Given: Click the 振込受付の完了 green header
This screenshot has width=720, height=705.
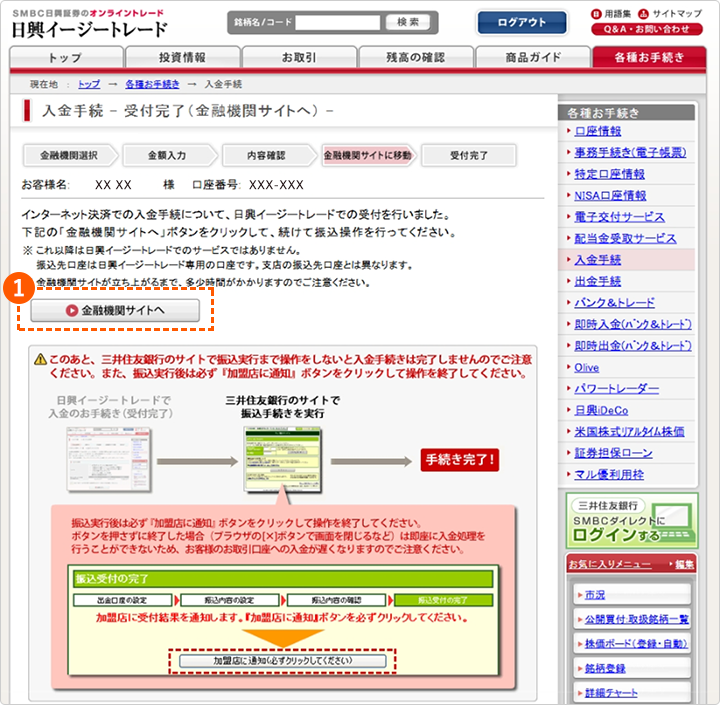Looking at the screenshot, I should click(x=283, y=579).
